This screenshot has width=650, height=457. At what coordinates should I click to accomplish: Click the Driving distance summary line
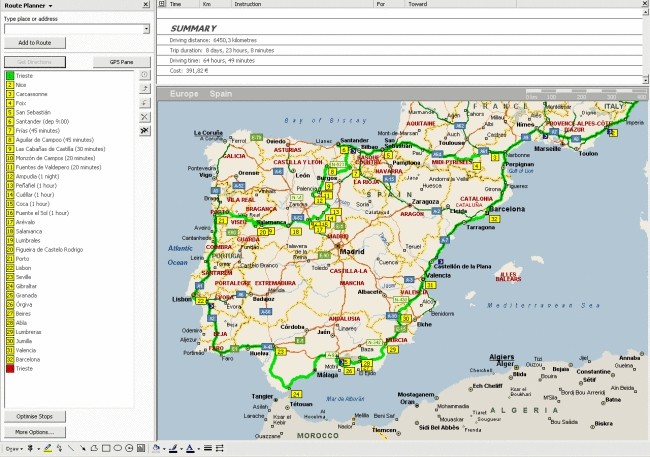click(x=213, y=40)
